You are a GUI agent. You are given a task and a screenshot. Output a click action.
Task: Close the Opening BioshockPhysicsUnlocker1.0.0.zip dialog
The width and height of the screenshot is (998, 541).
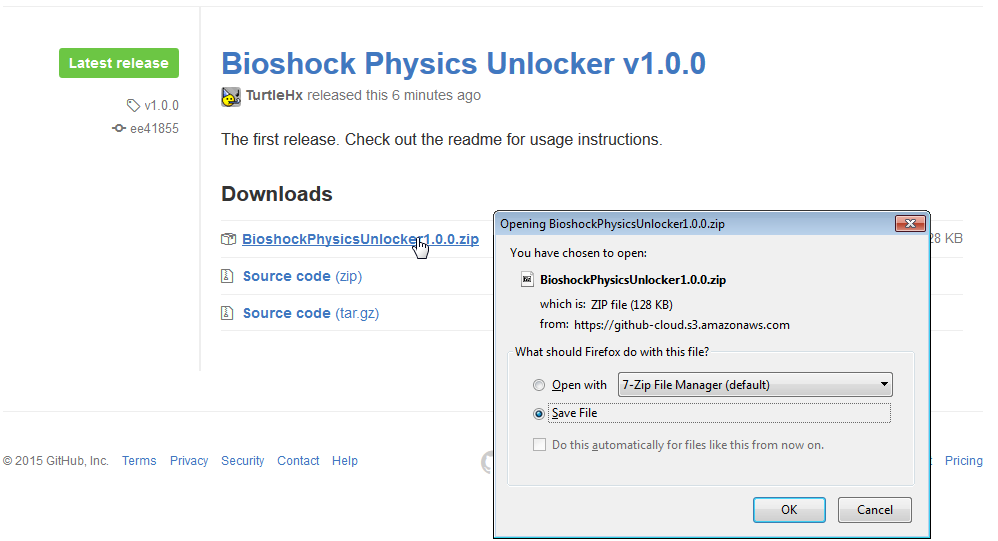(908, 224)
